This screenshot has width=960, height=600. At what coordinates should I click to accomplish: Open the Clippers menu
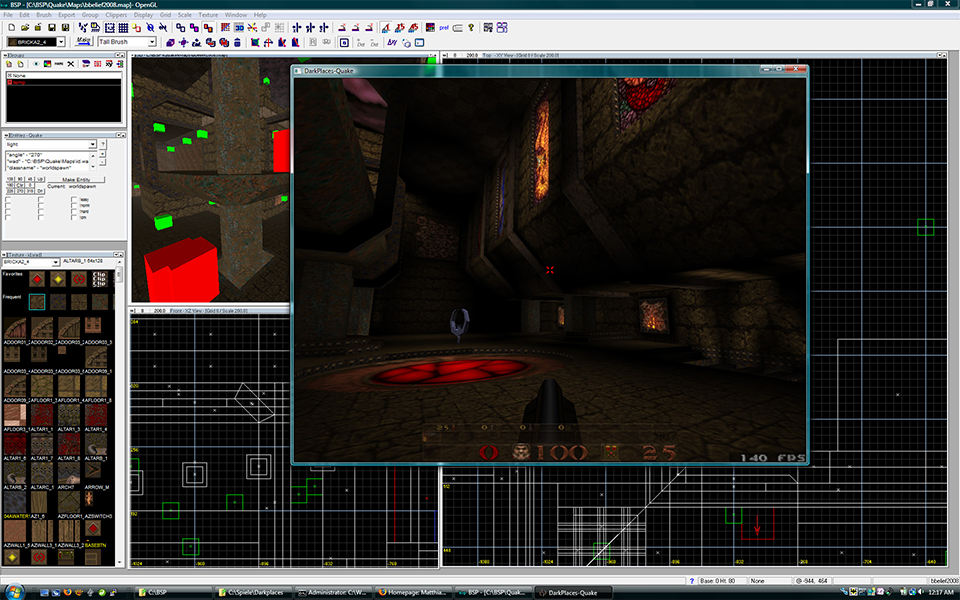coord(118,16)
